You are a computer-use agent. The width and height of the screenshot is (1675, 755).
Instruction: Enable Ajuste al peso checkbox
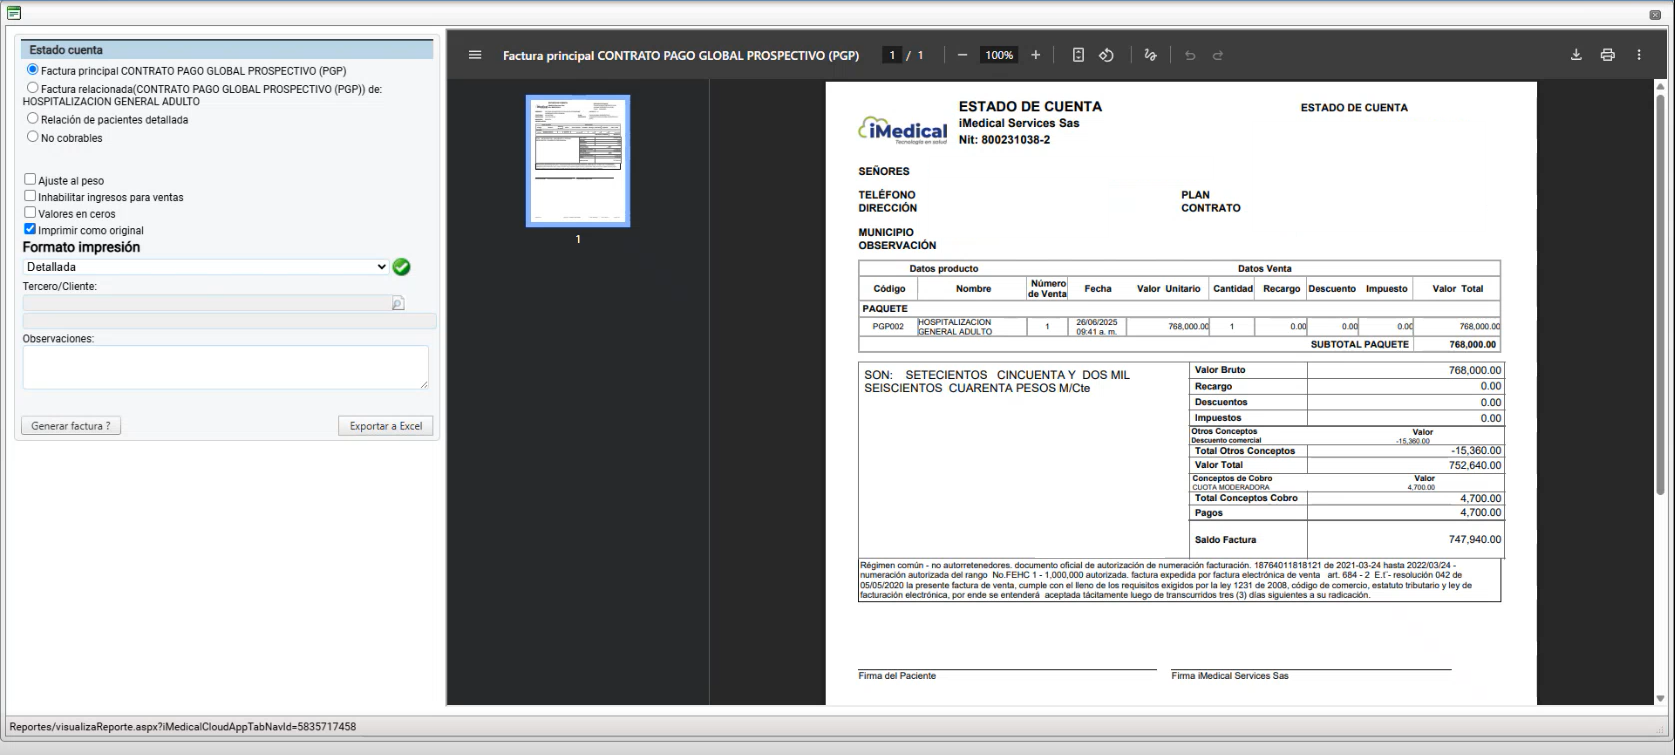pos(30,179)
